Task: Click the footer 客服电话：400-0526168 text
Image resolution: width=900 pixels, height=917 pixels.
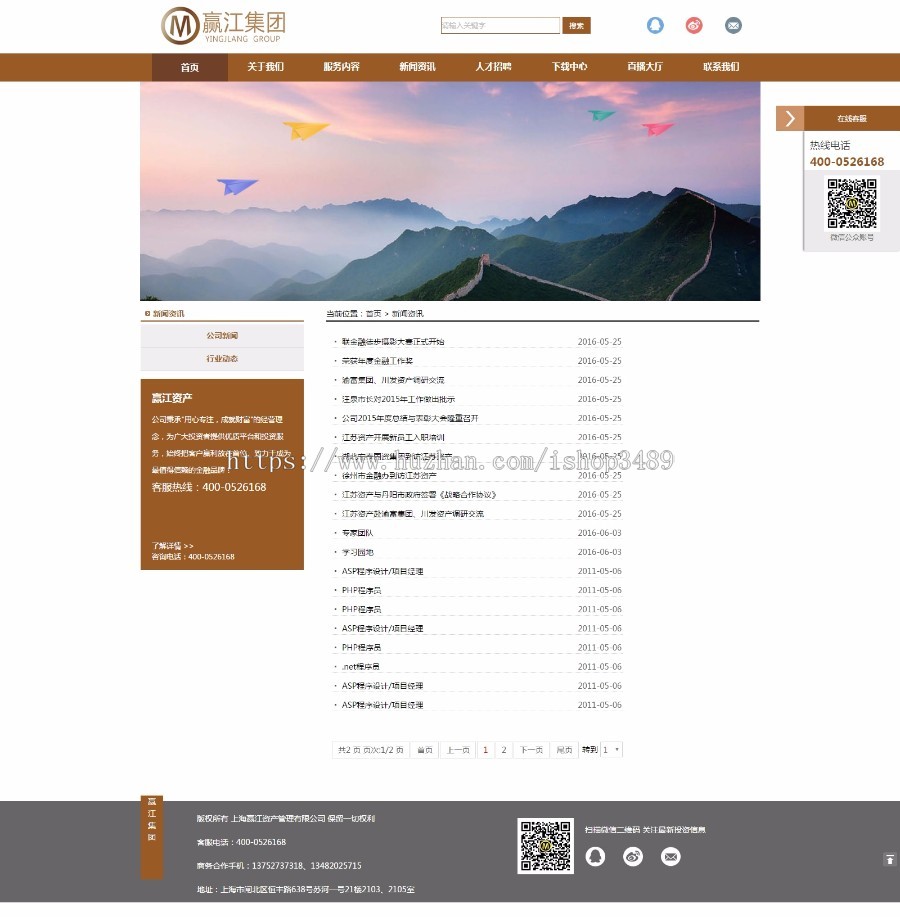Action: (242, 842)
